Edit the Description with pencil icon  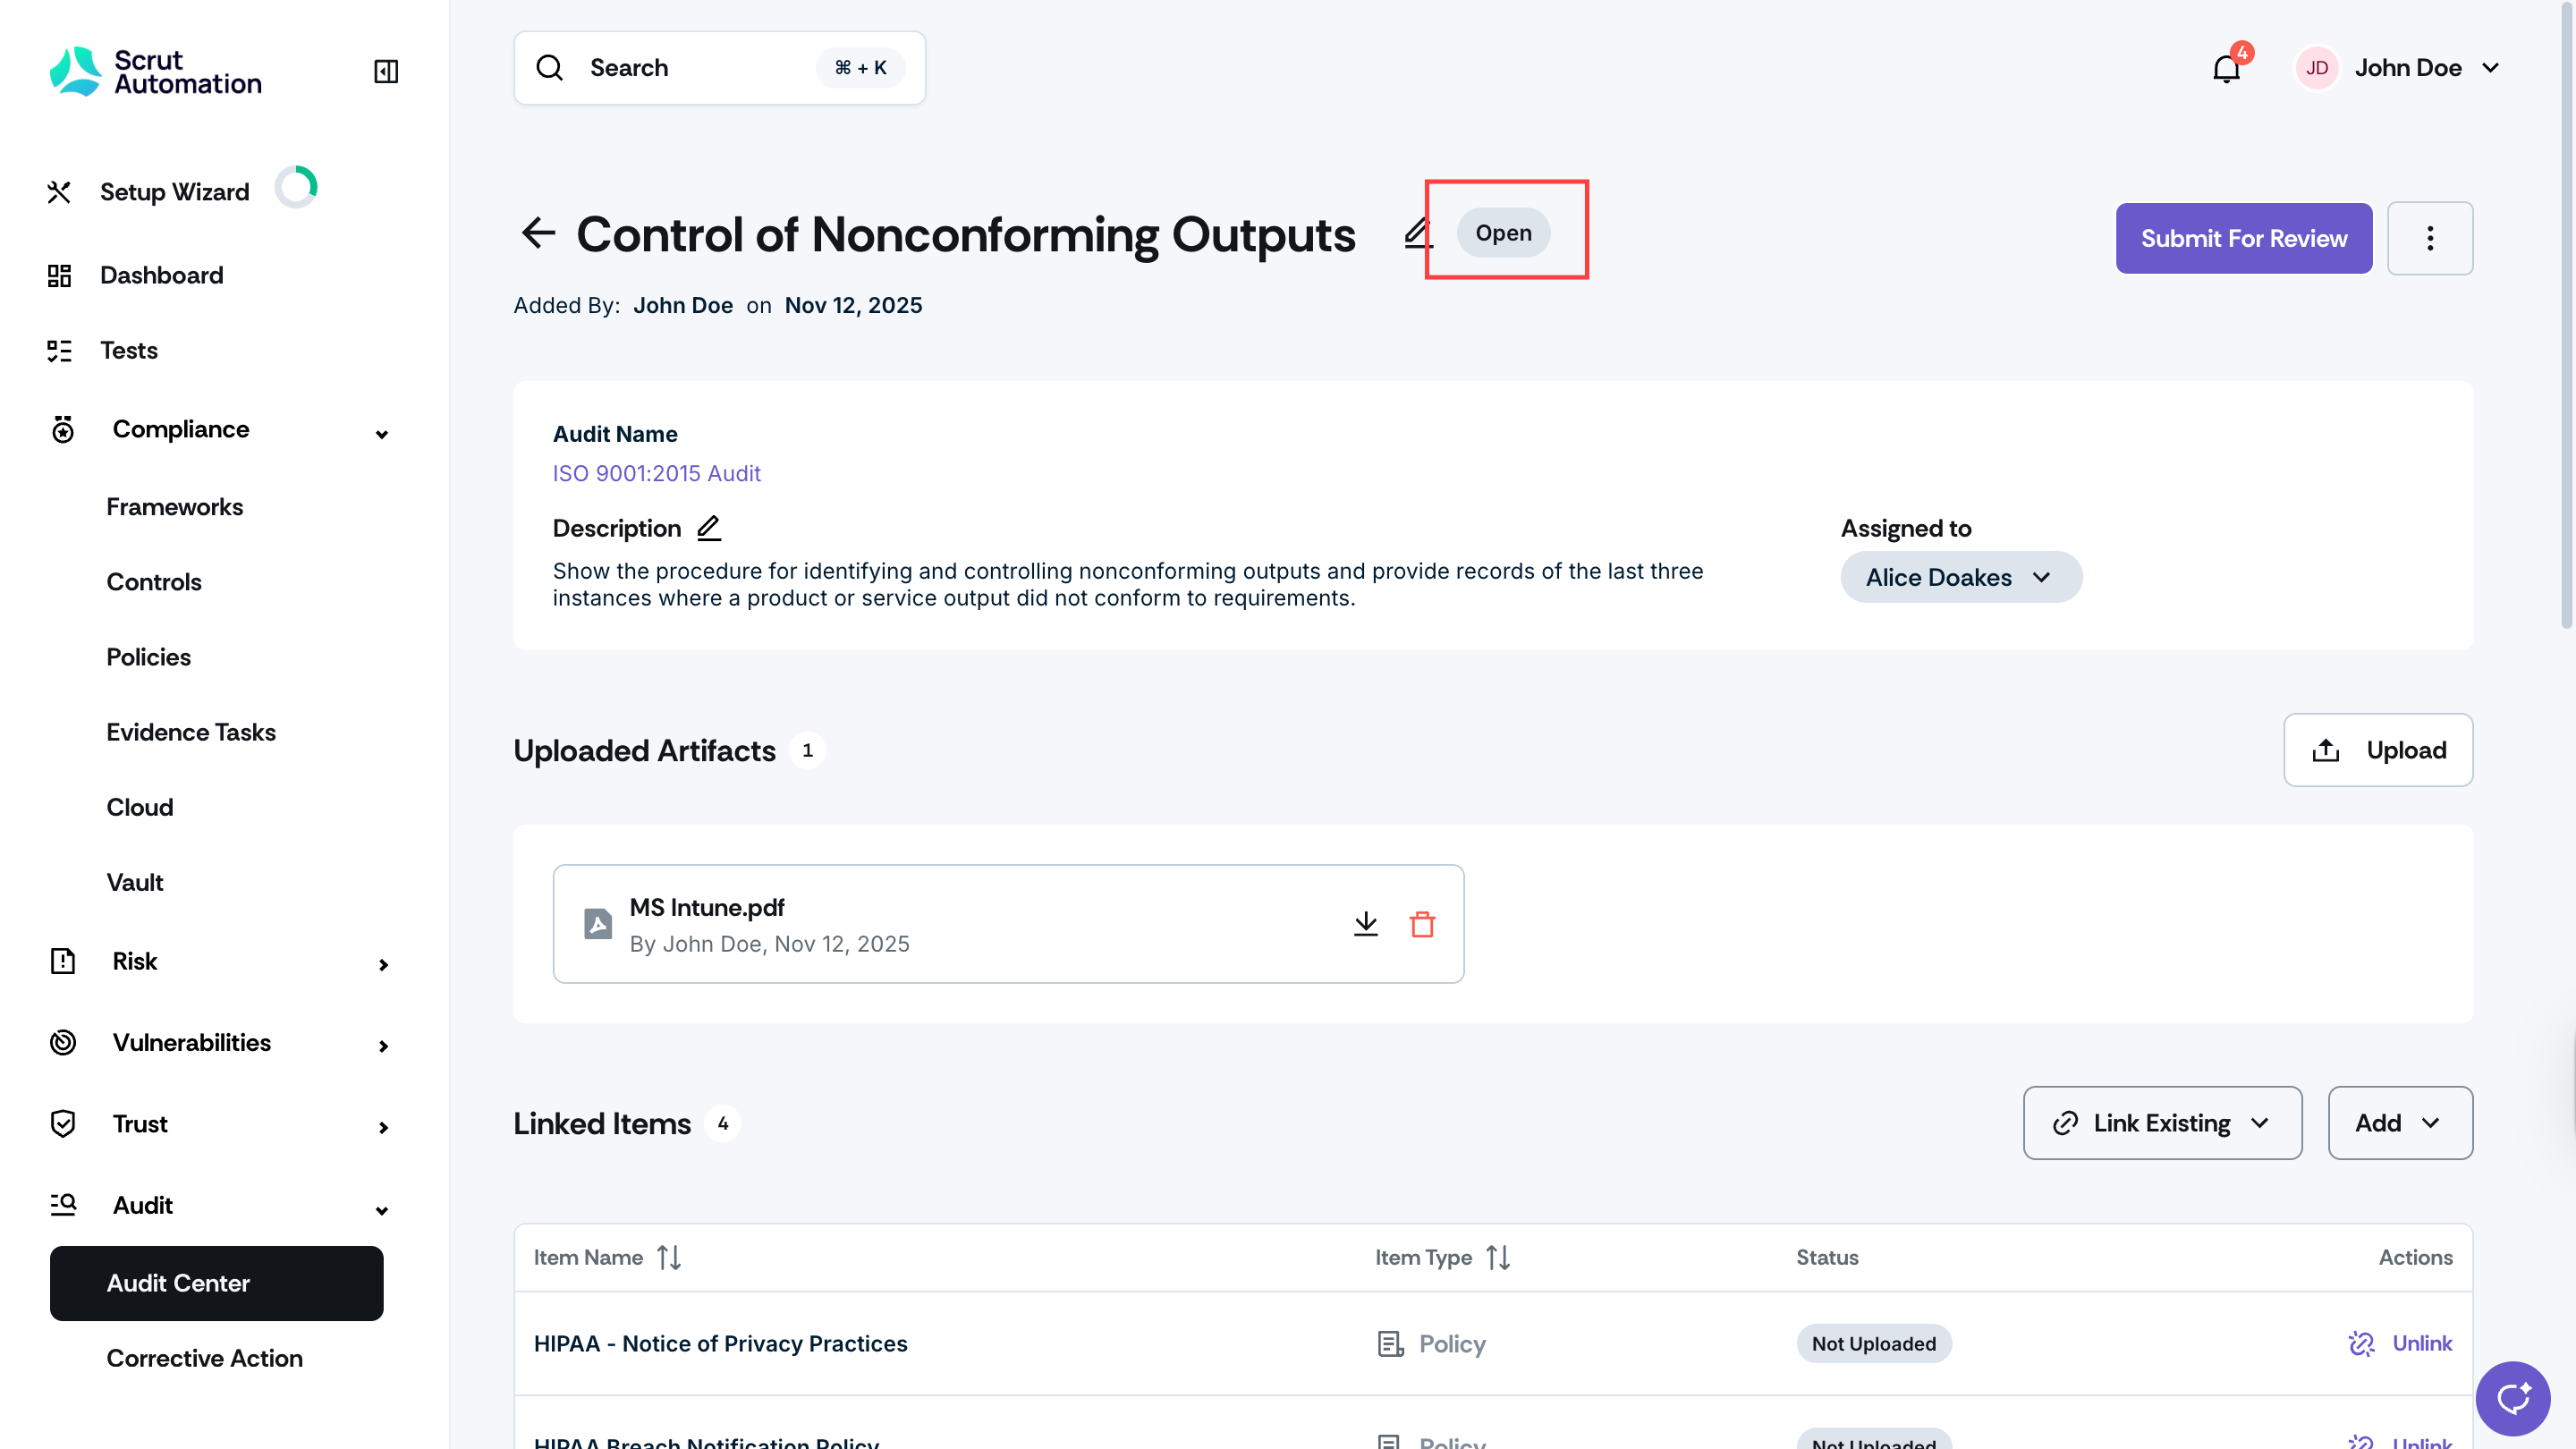[709, 528]
